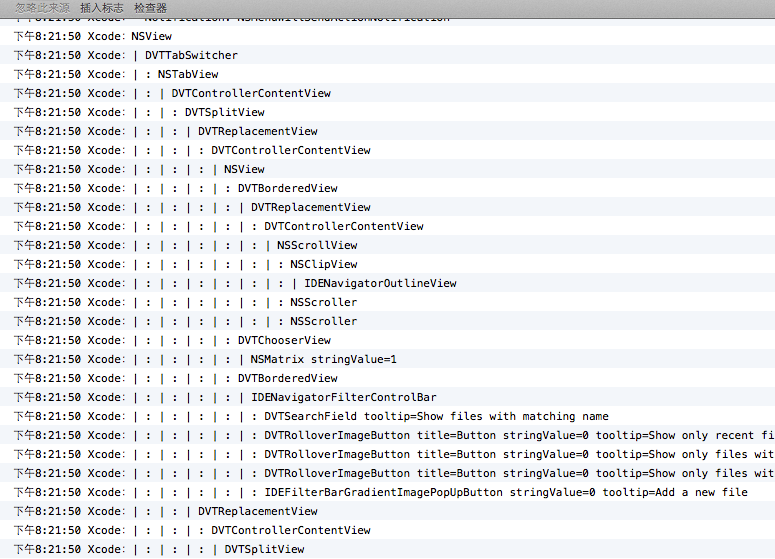775x559 pixels.
Task: Select the last DVTBorderedView log entry
Action: 287,378
